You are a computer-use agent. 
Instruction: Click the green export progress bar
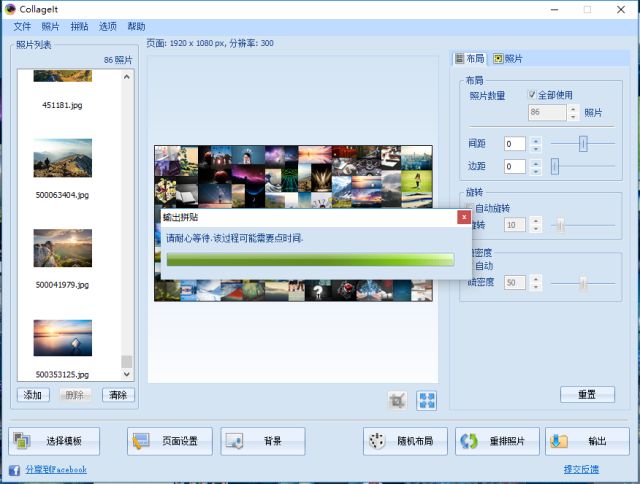coord(310,260)
